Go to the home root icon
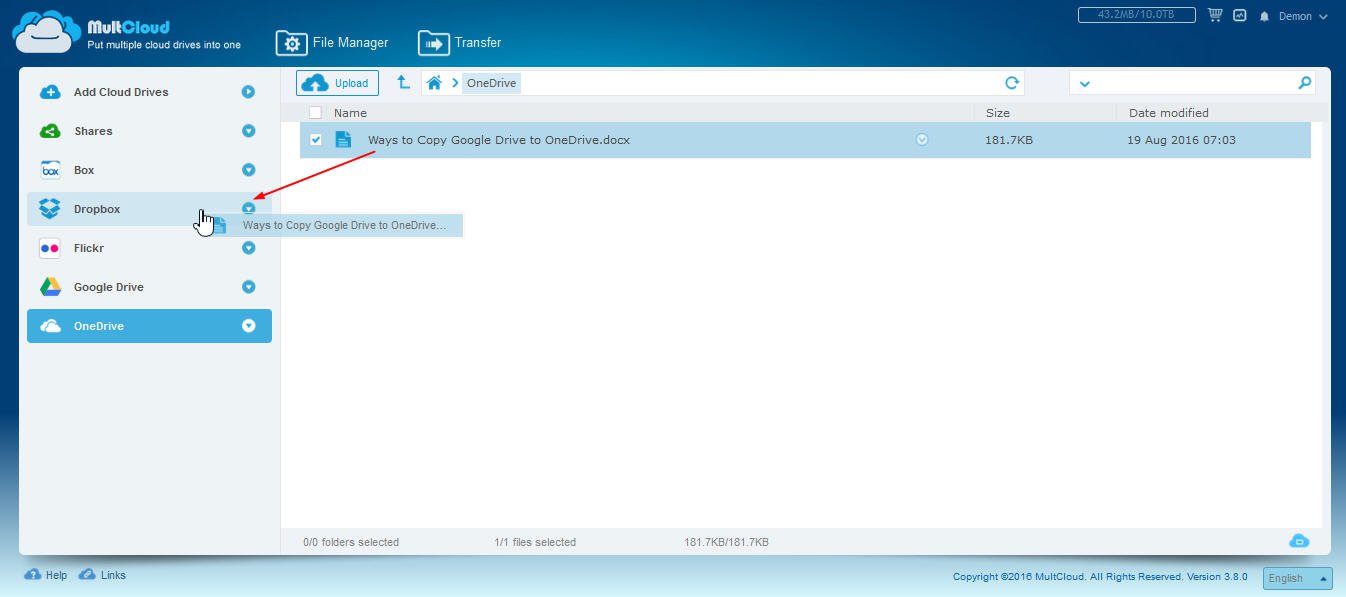 click(x=434, y=83)
